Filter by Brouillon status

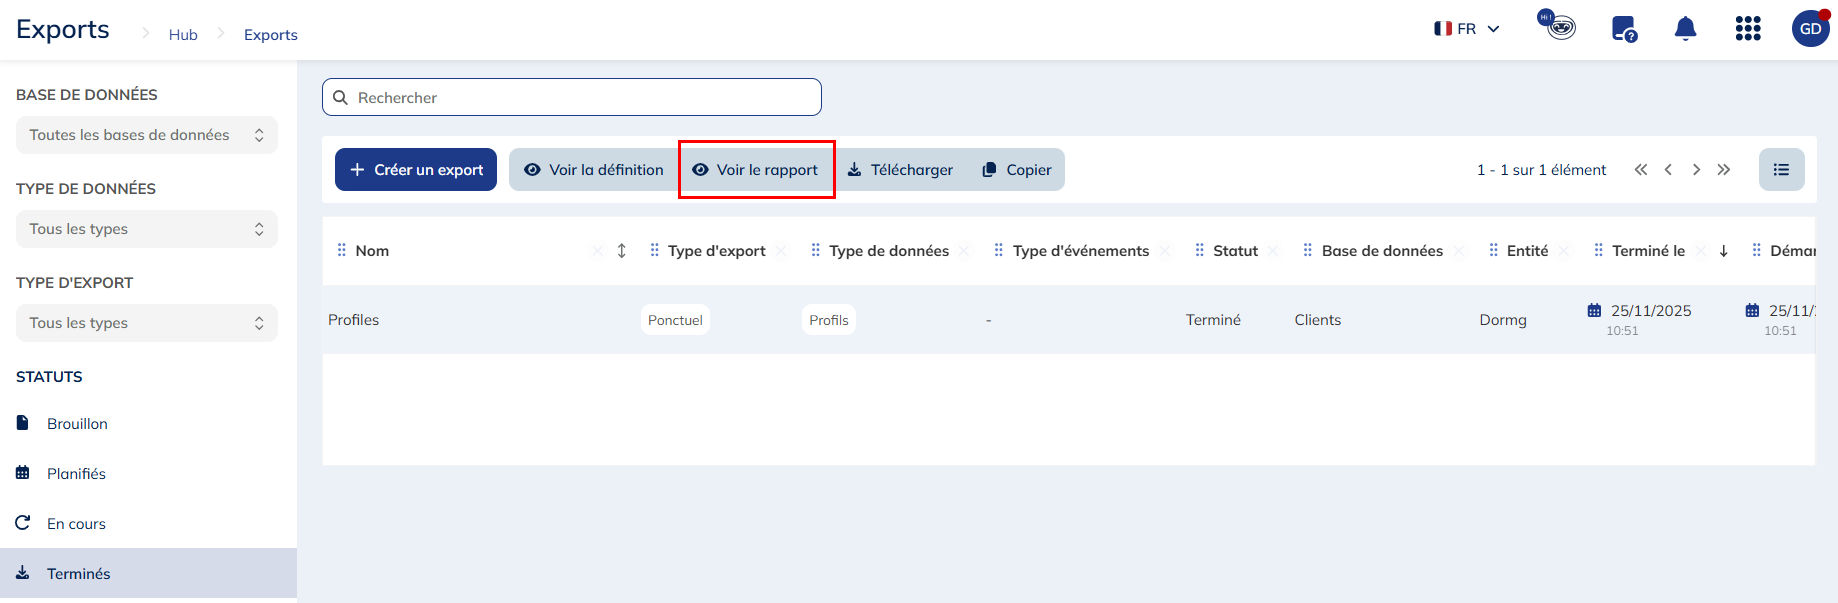point(77,424)
